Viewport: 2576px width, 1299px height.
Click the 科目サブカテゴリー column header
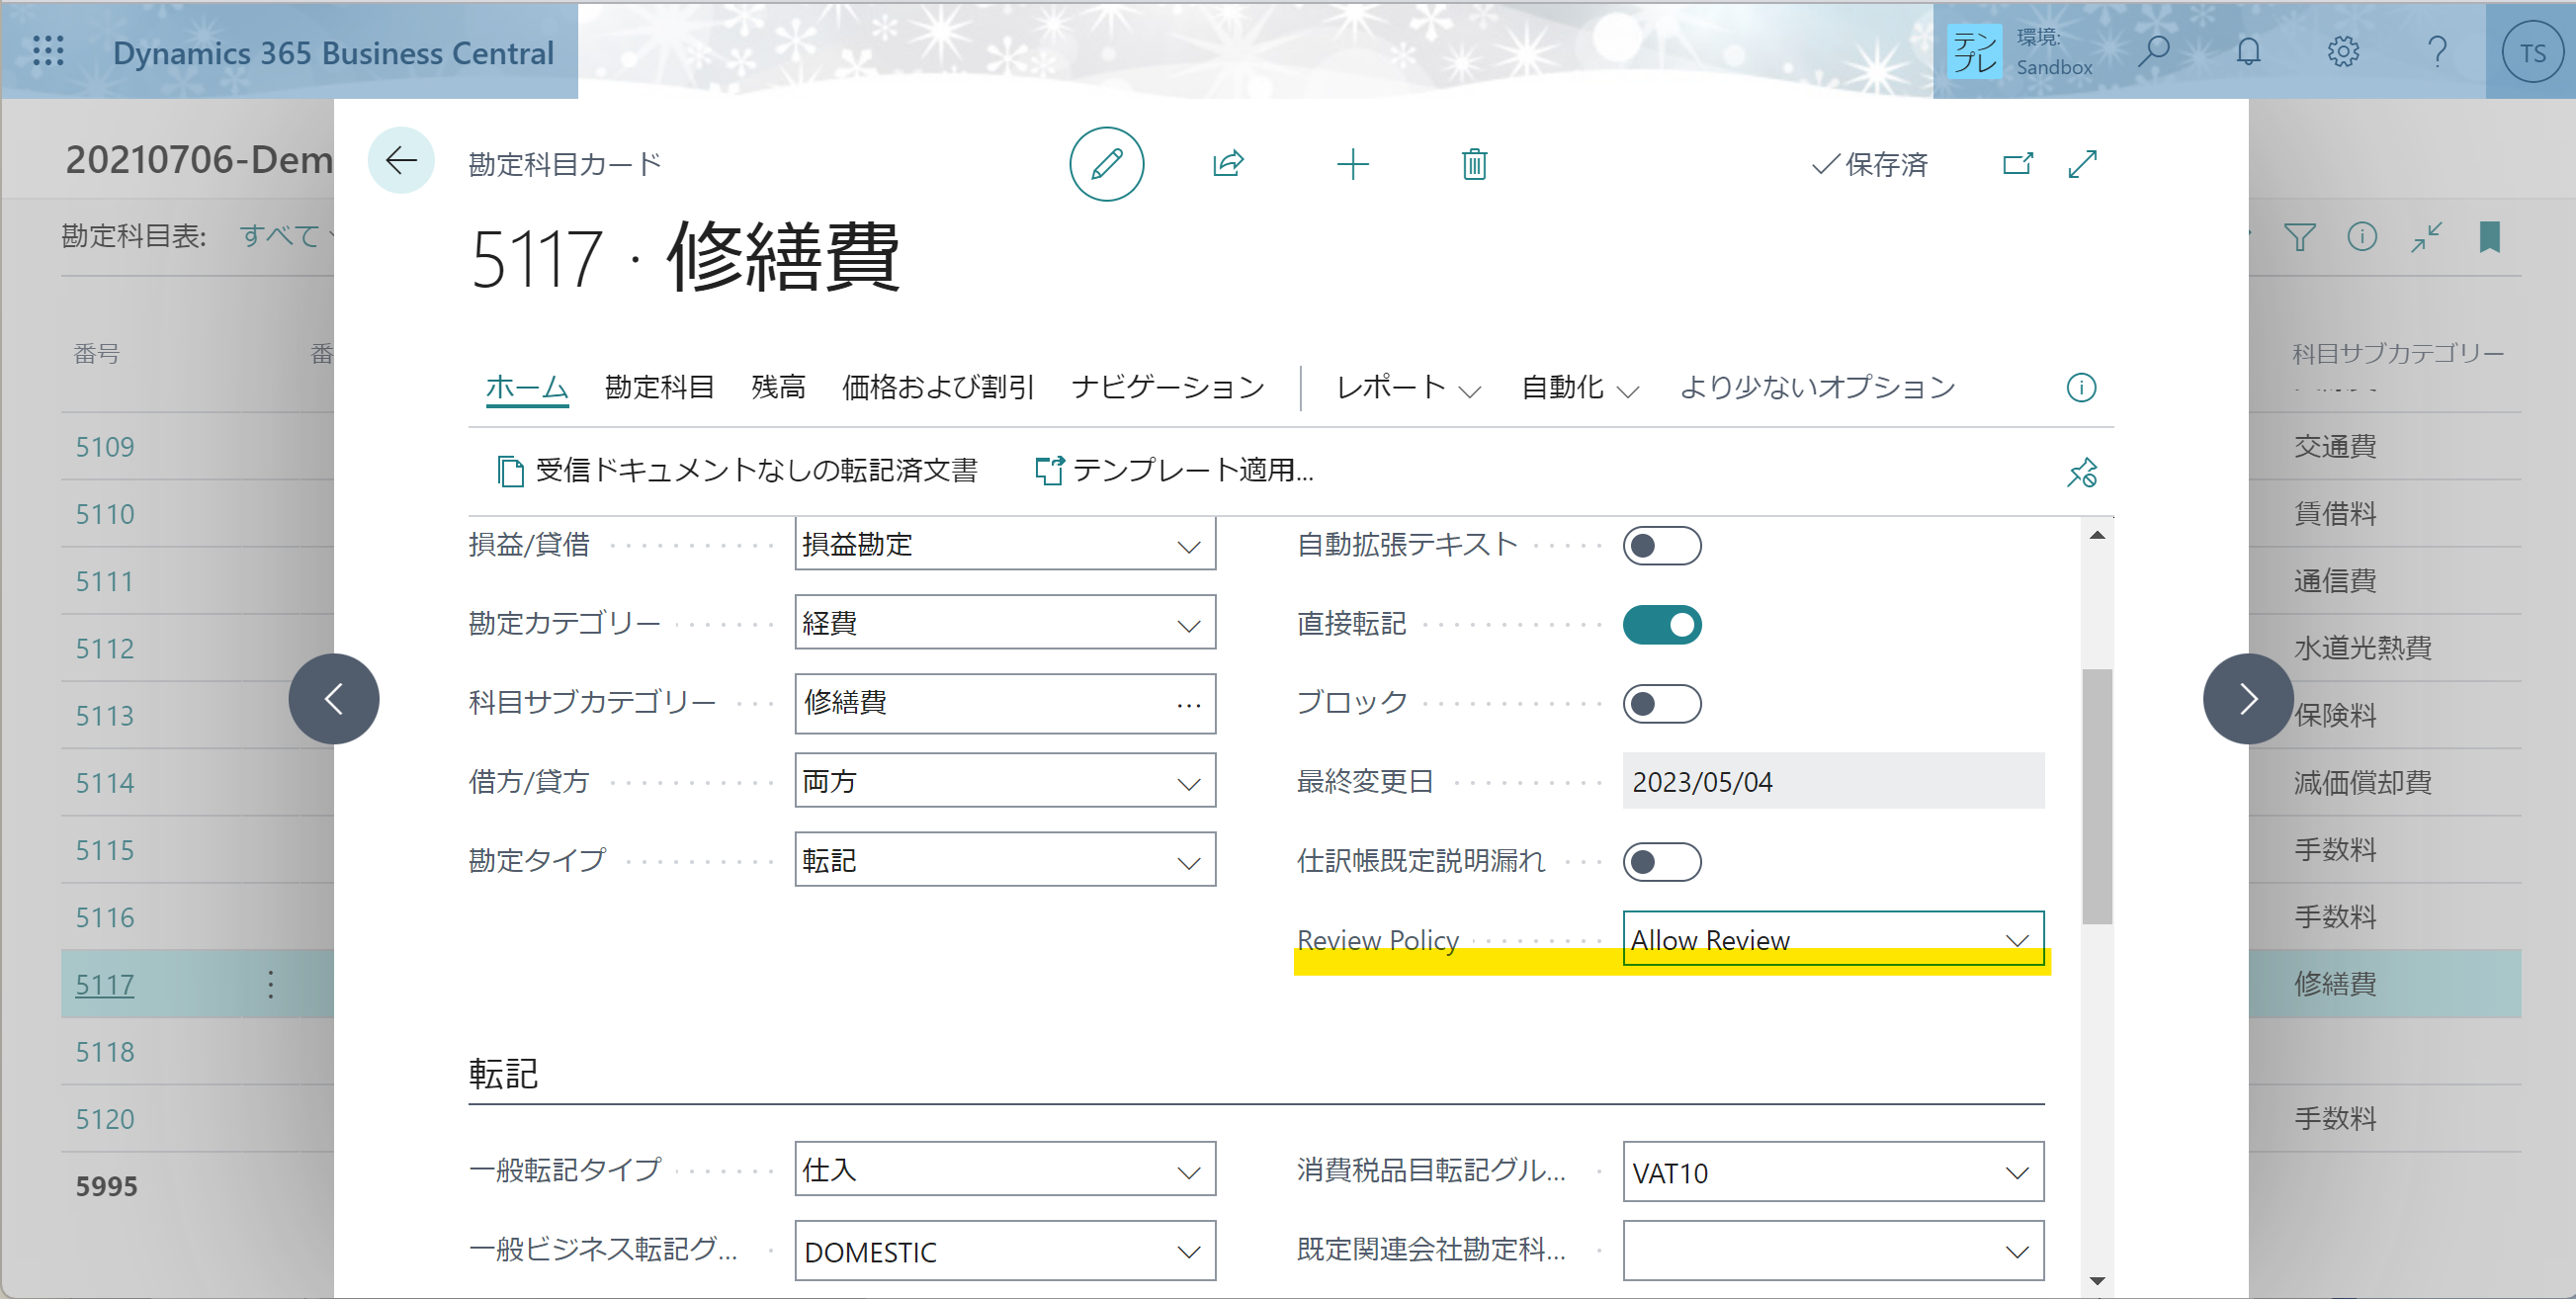pyautogui.click(x=2398, y=352)
